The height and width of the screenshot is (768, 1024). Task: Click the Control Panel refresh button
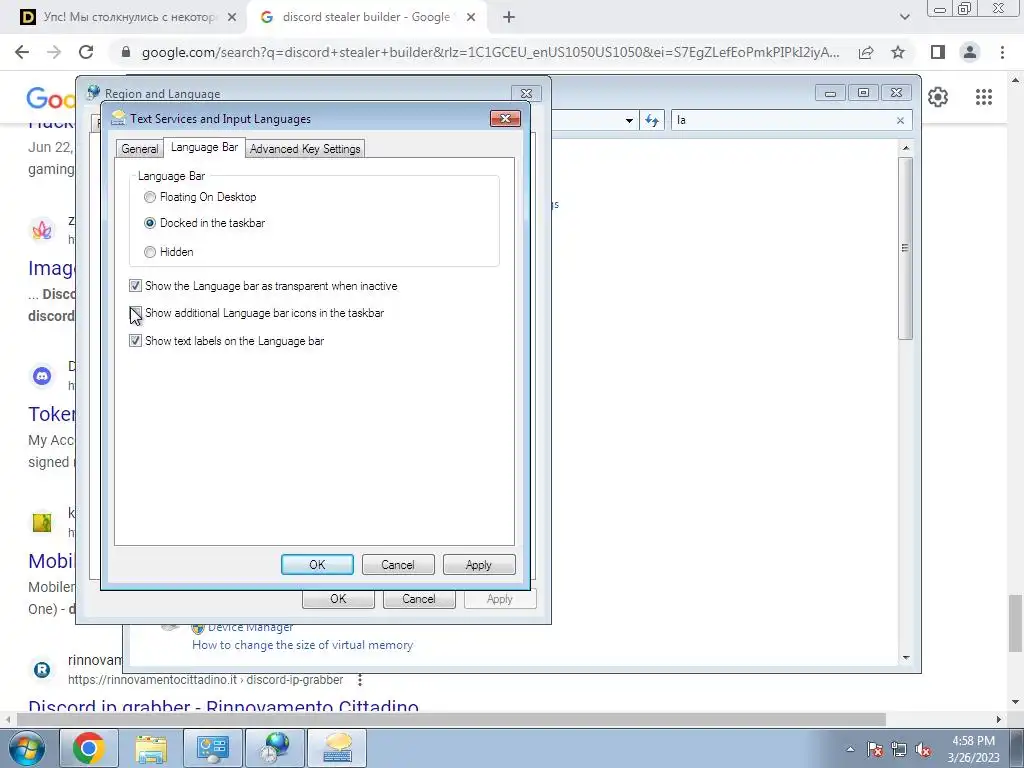coord(652,120)
